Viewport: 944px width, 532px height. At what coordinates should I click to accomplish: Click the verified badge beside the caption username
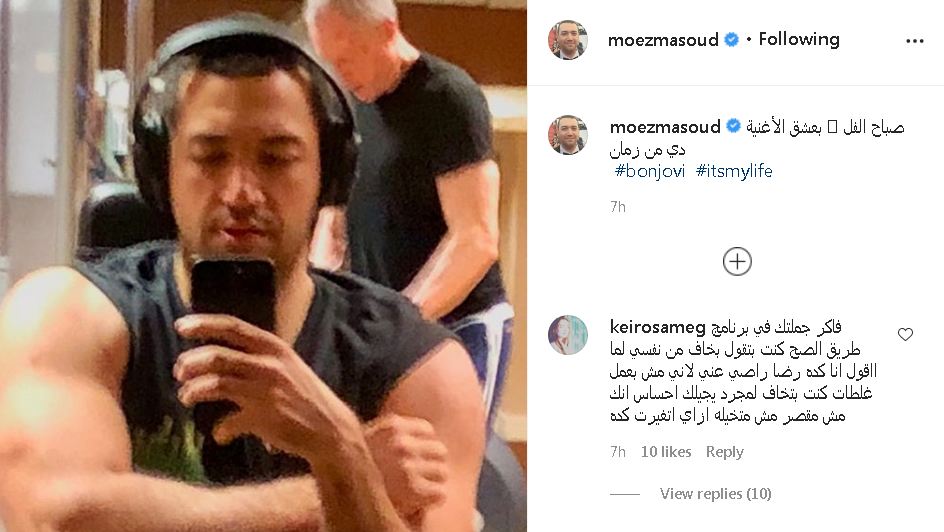click(x=733, y=126)
